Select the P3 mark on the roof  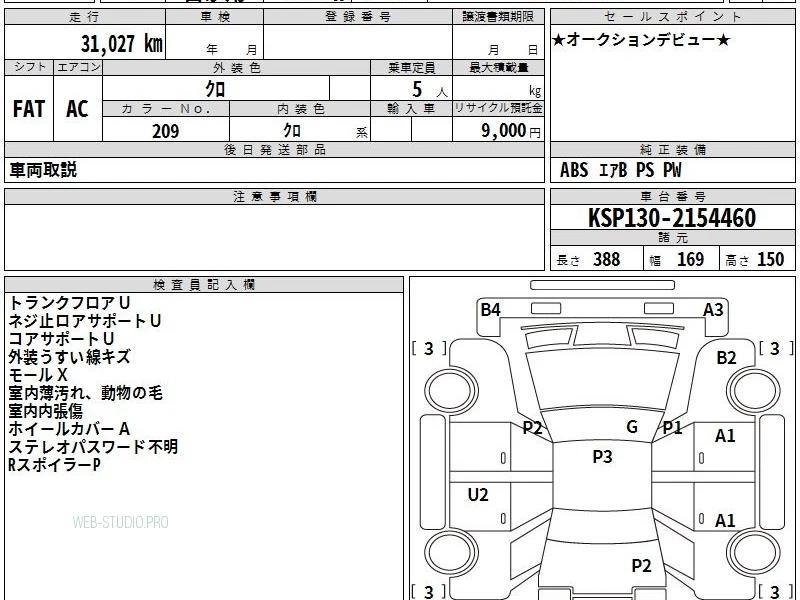tap(602, 456)
